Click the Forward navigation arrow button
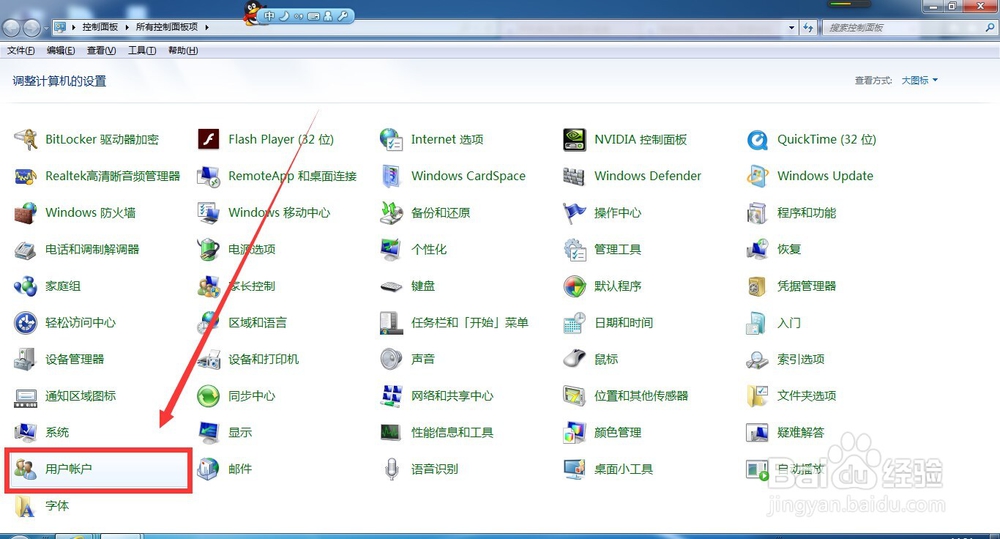The height and width of the screenshot is (539, 1000). tap(32, 27)
